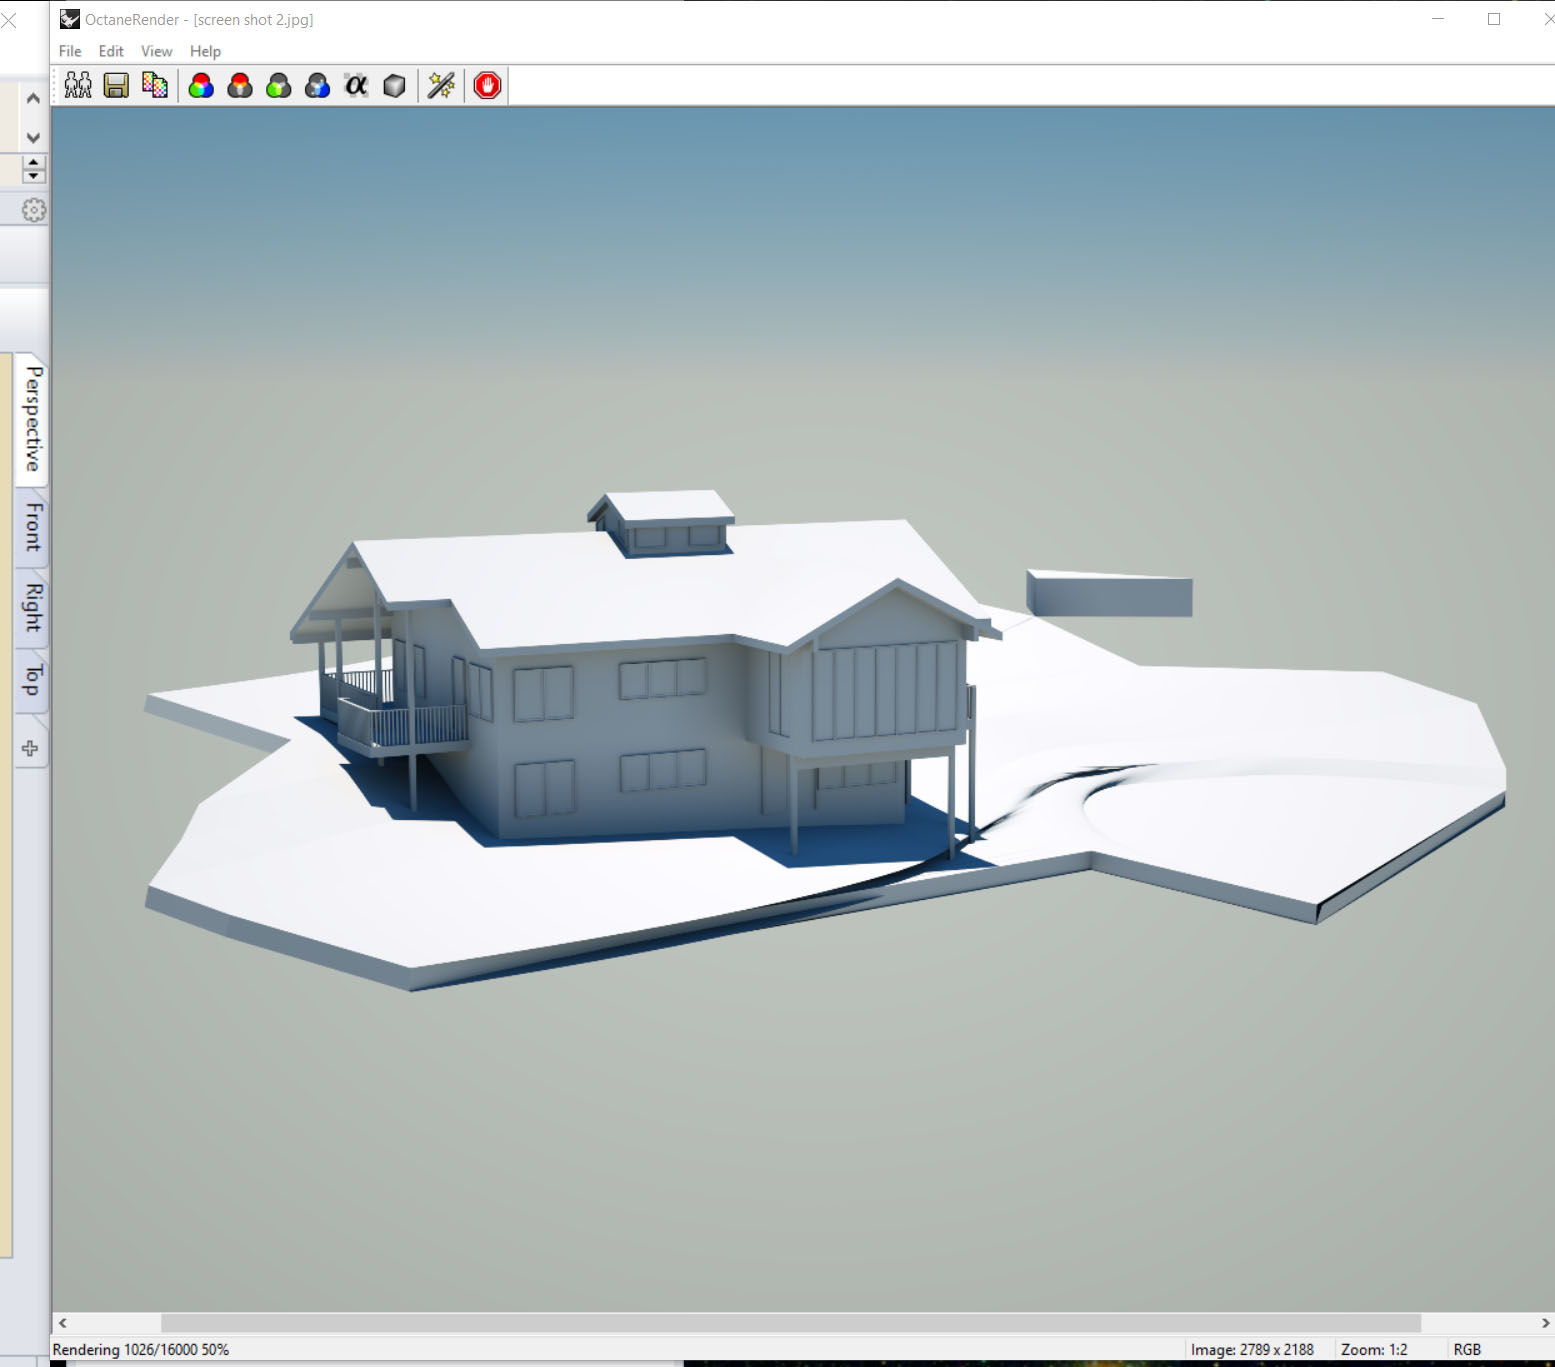Switch to the Top viewport tab

pos(33,680)
